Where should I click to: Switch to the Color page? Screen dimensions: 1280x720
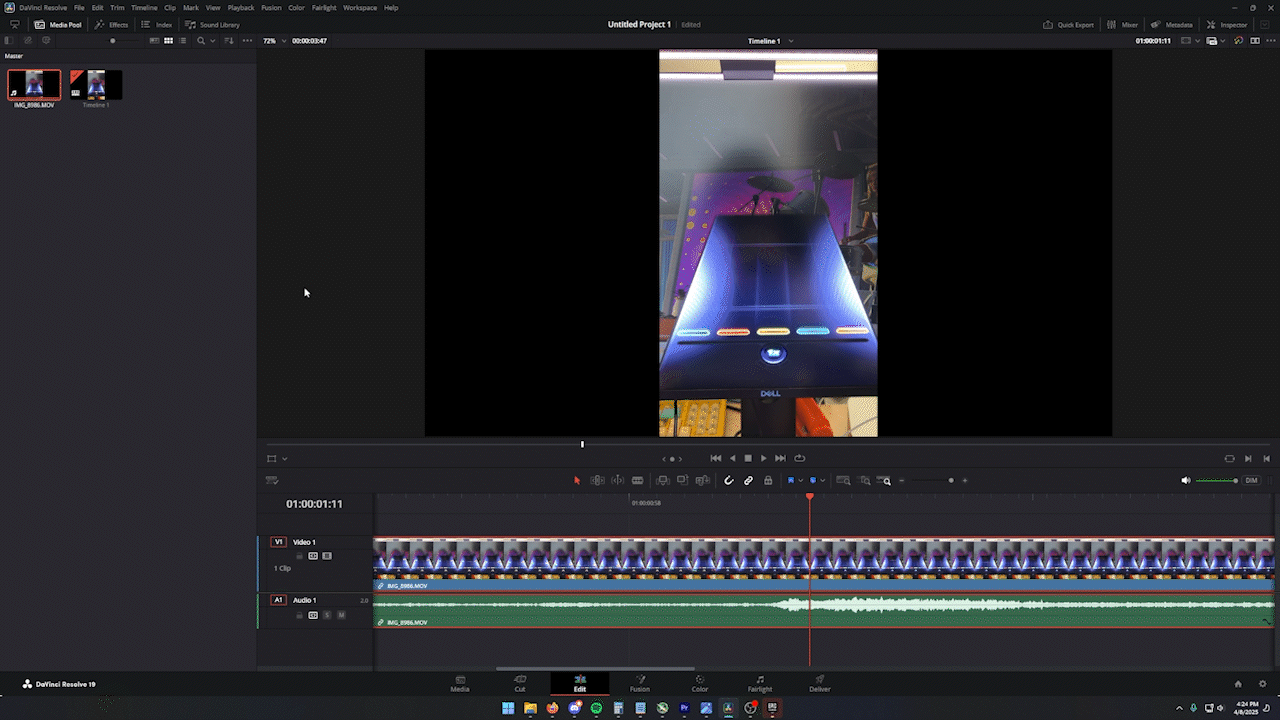[x=700, y=686]
